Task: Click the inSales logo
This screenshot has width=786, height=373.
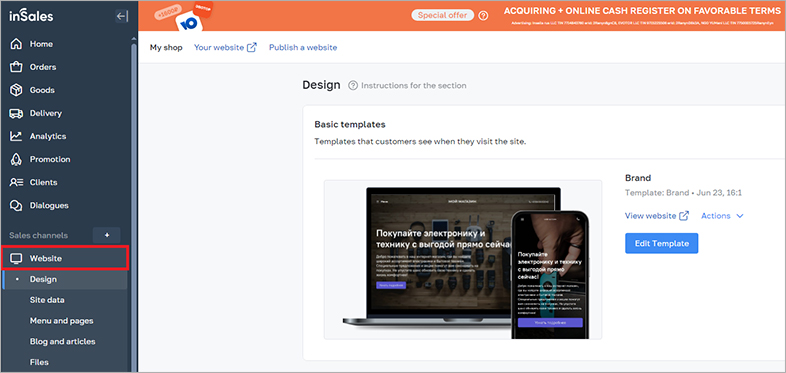Action: pos(31,16)
